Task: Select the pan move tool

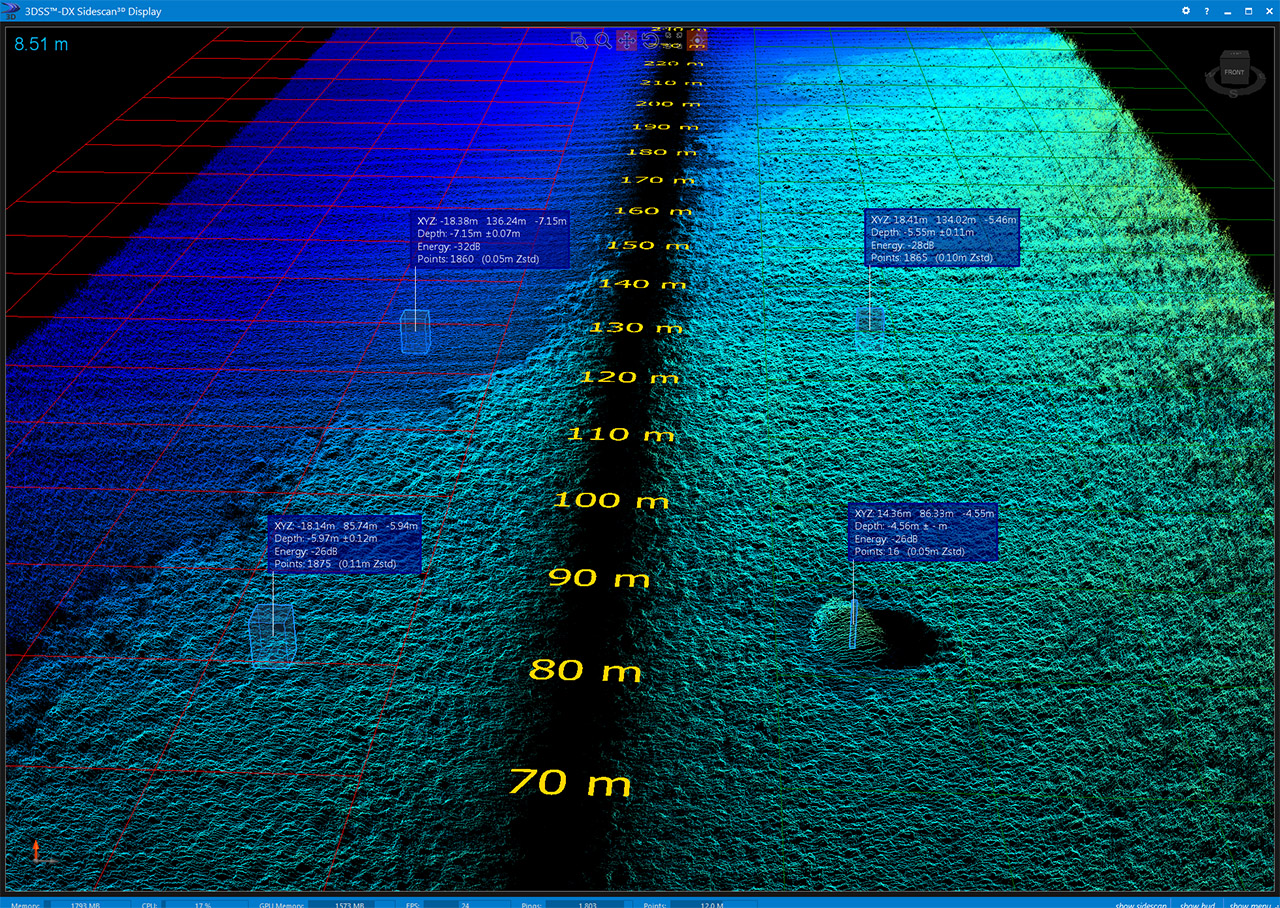Action: click(x=627, y=40)
